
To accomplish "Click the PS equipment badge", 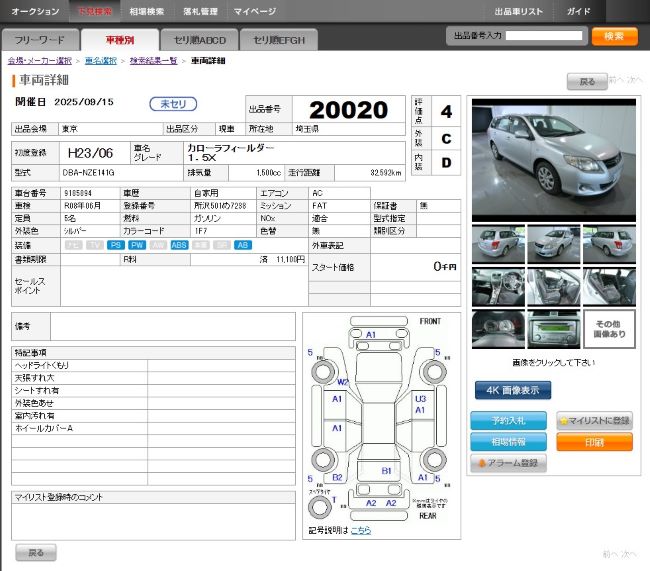I will [x=116, y=245].
